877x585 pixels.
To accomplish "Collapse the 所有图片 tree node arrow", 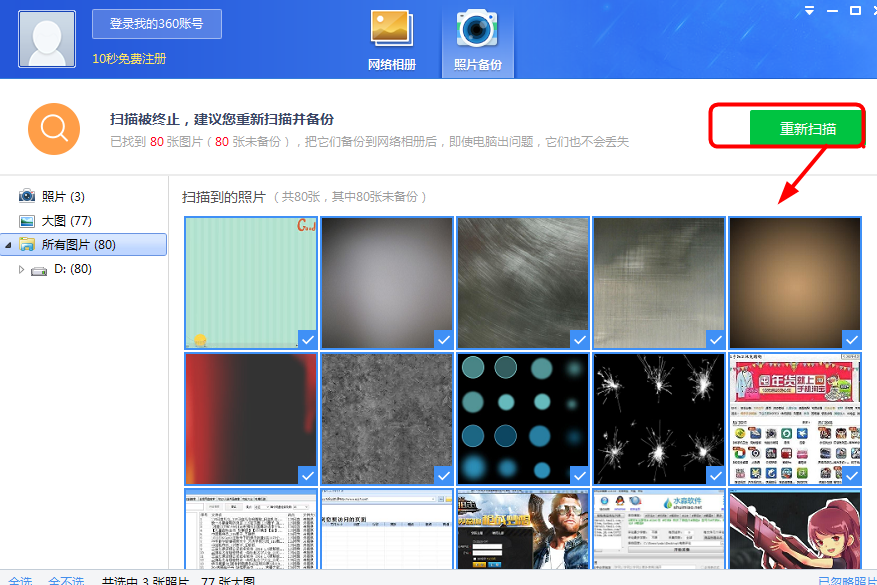I will coord(8,245).
